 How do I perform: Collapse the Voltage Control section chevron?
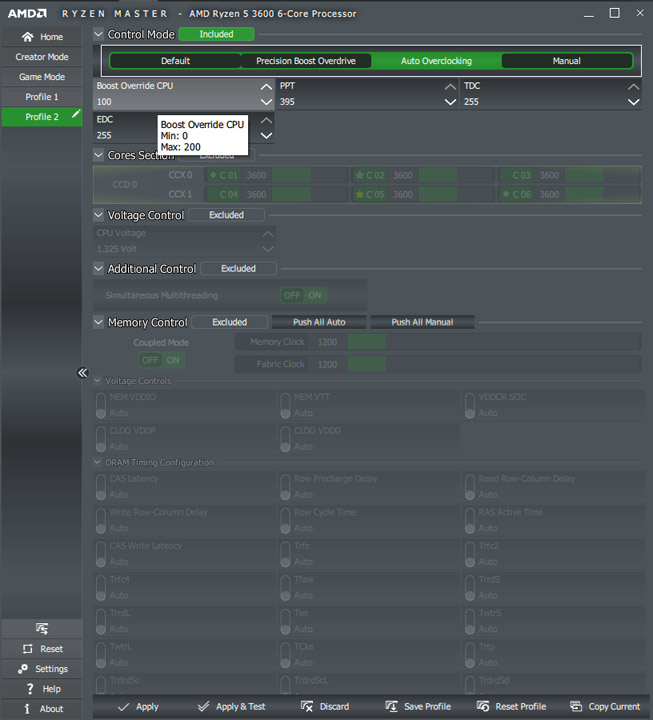point(98,214)
